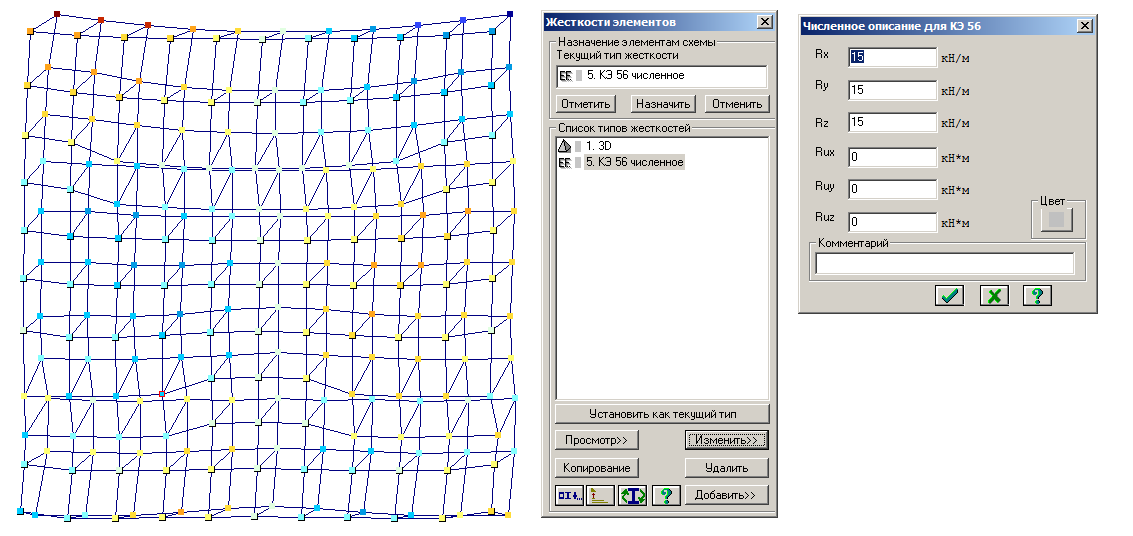Image resolution: width=1133 pixels, height=536 pixels.
Task: Click the Отметить button
Action: point(586,104)
